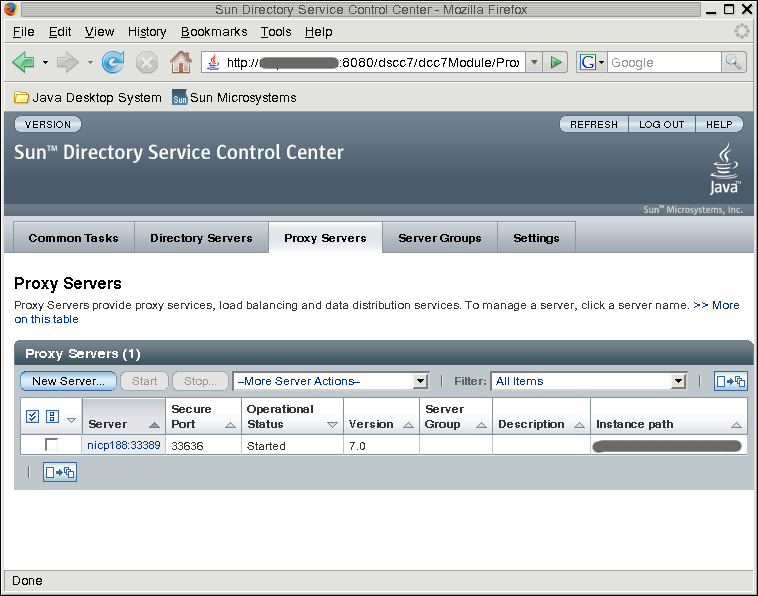Switch to the Directory Servers tab
This screenshot has height=596, width=758.
click(x=201, y=238)
